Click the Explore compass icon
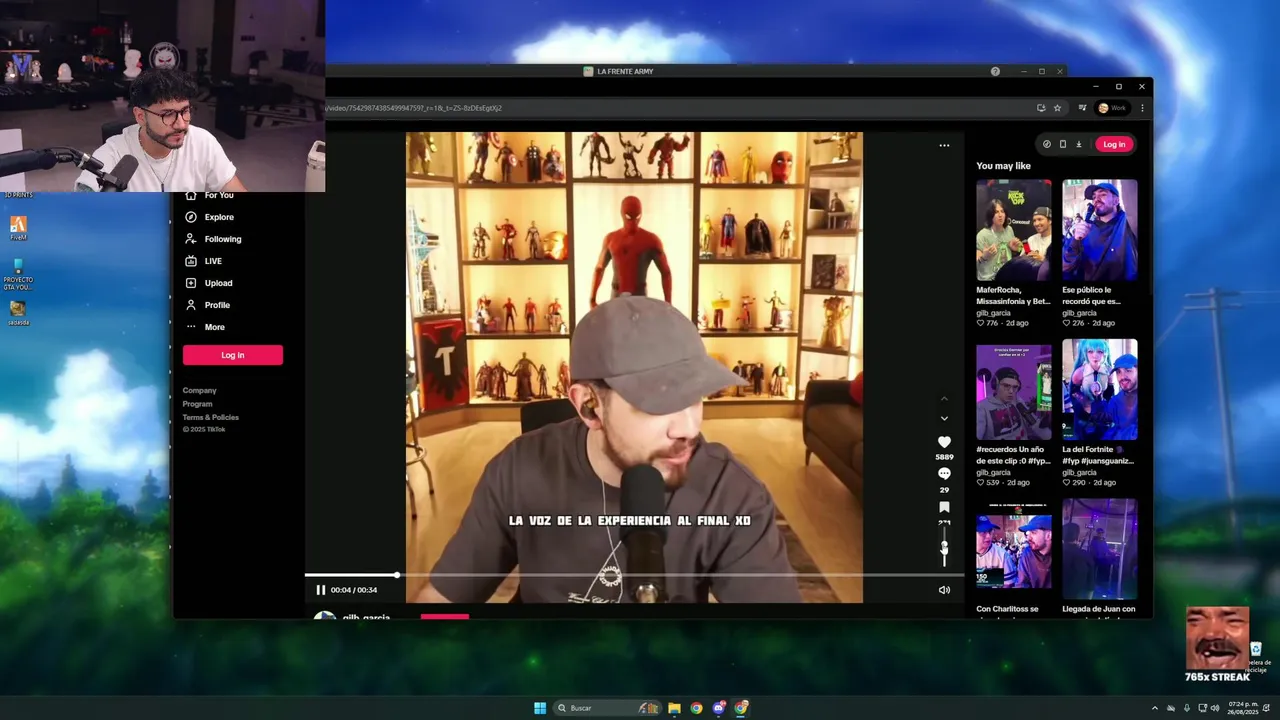 pyautogui.click(x=191, y=217)
